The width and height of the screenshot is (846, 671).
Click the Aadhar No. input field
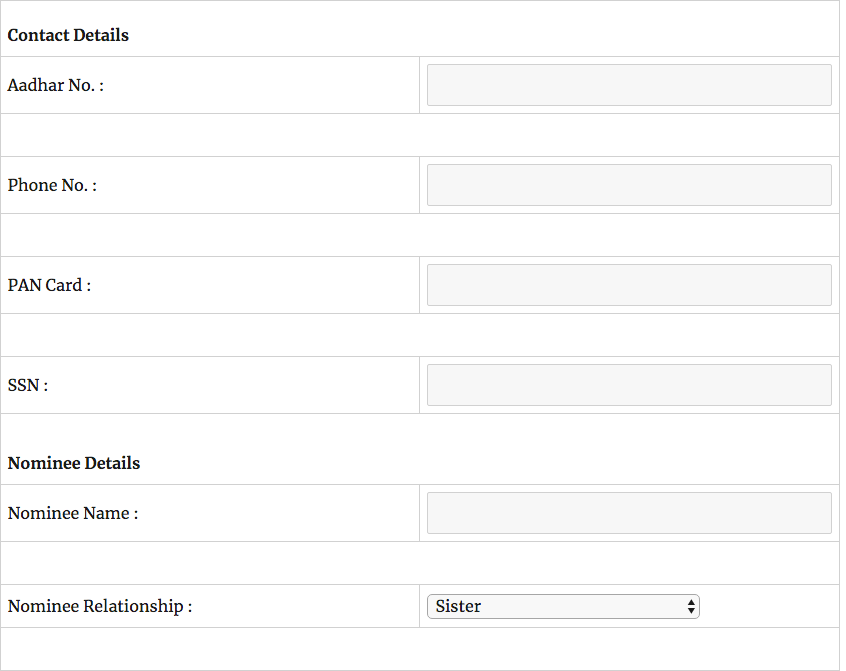click(x=629, y=85)
